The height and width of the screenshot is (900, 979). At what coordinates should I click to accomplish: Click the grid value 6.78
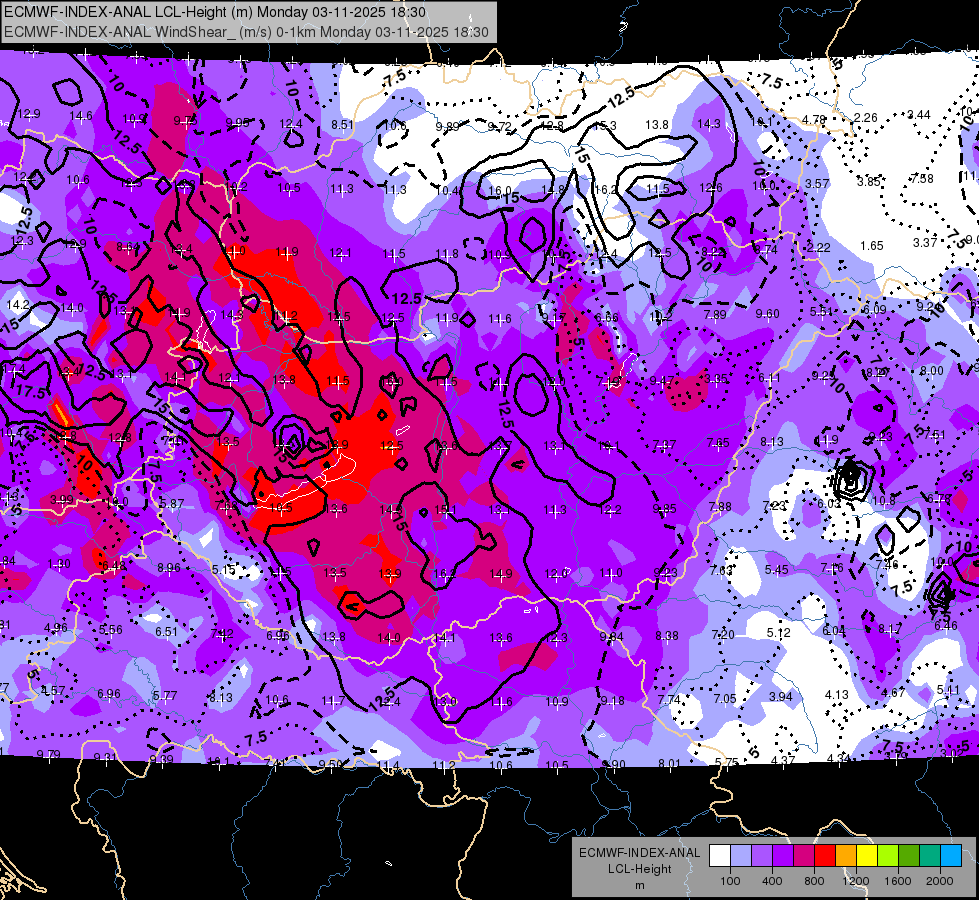coord(938,498)
